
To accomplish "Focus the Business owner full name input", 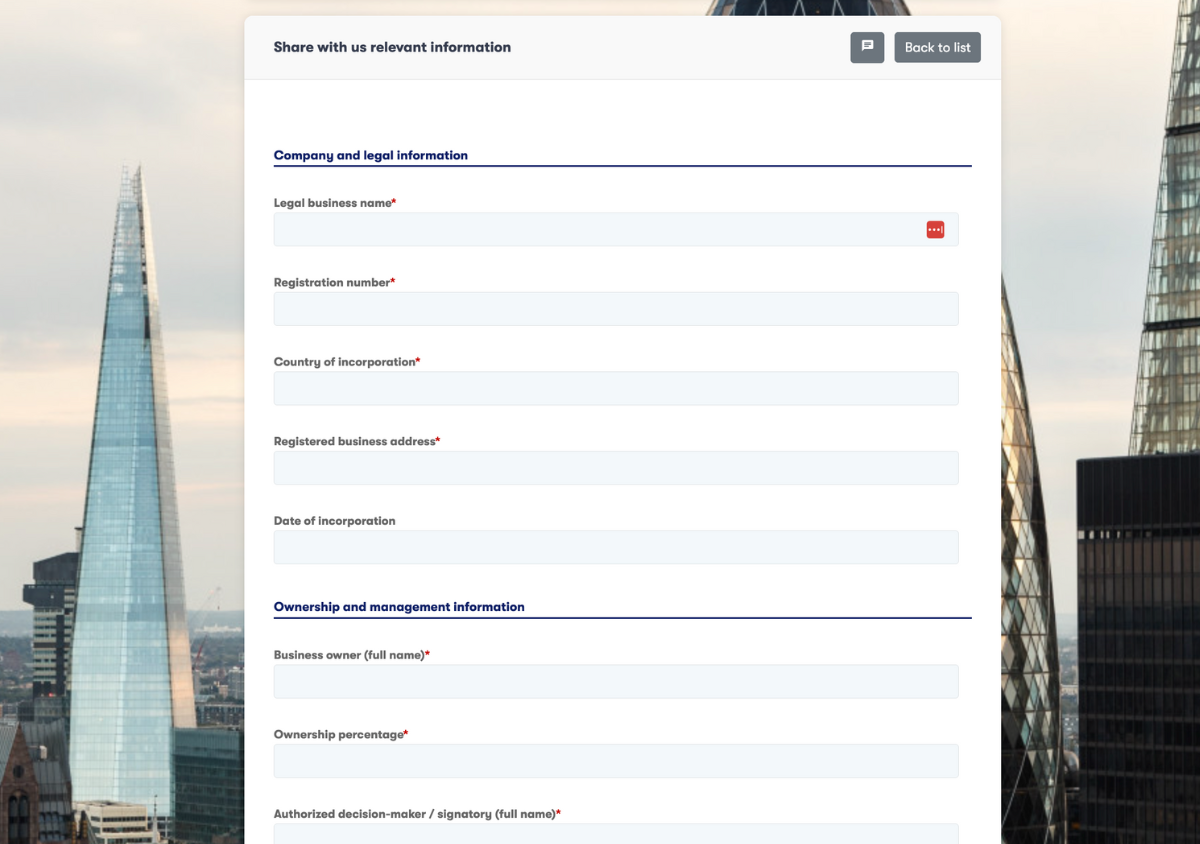I will [x=615, y=682].
